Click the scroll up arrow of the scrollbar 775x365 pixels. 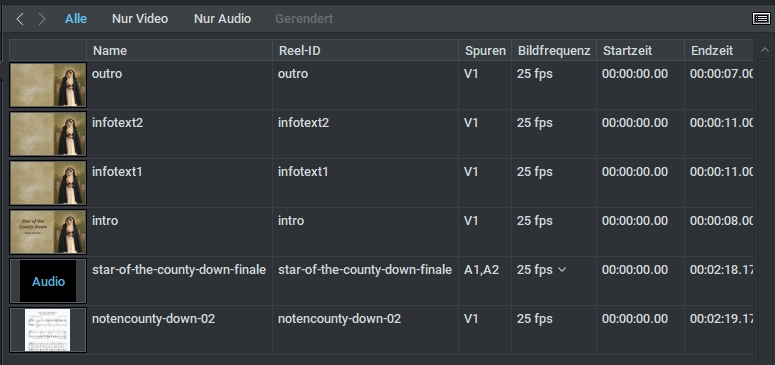point(765,50)
